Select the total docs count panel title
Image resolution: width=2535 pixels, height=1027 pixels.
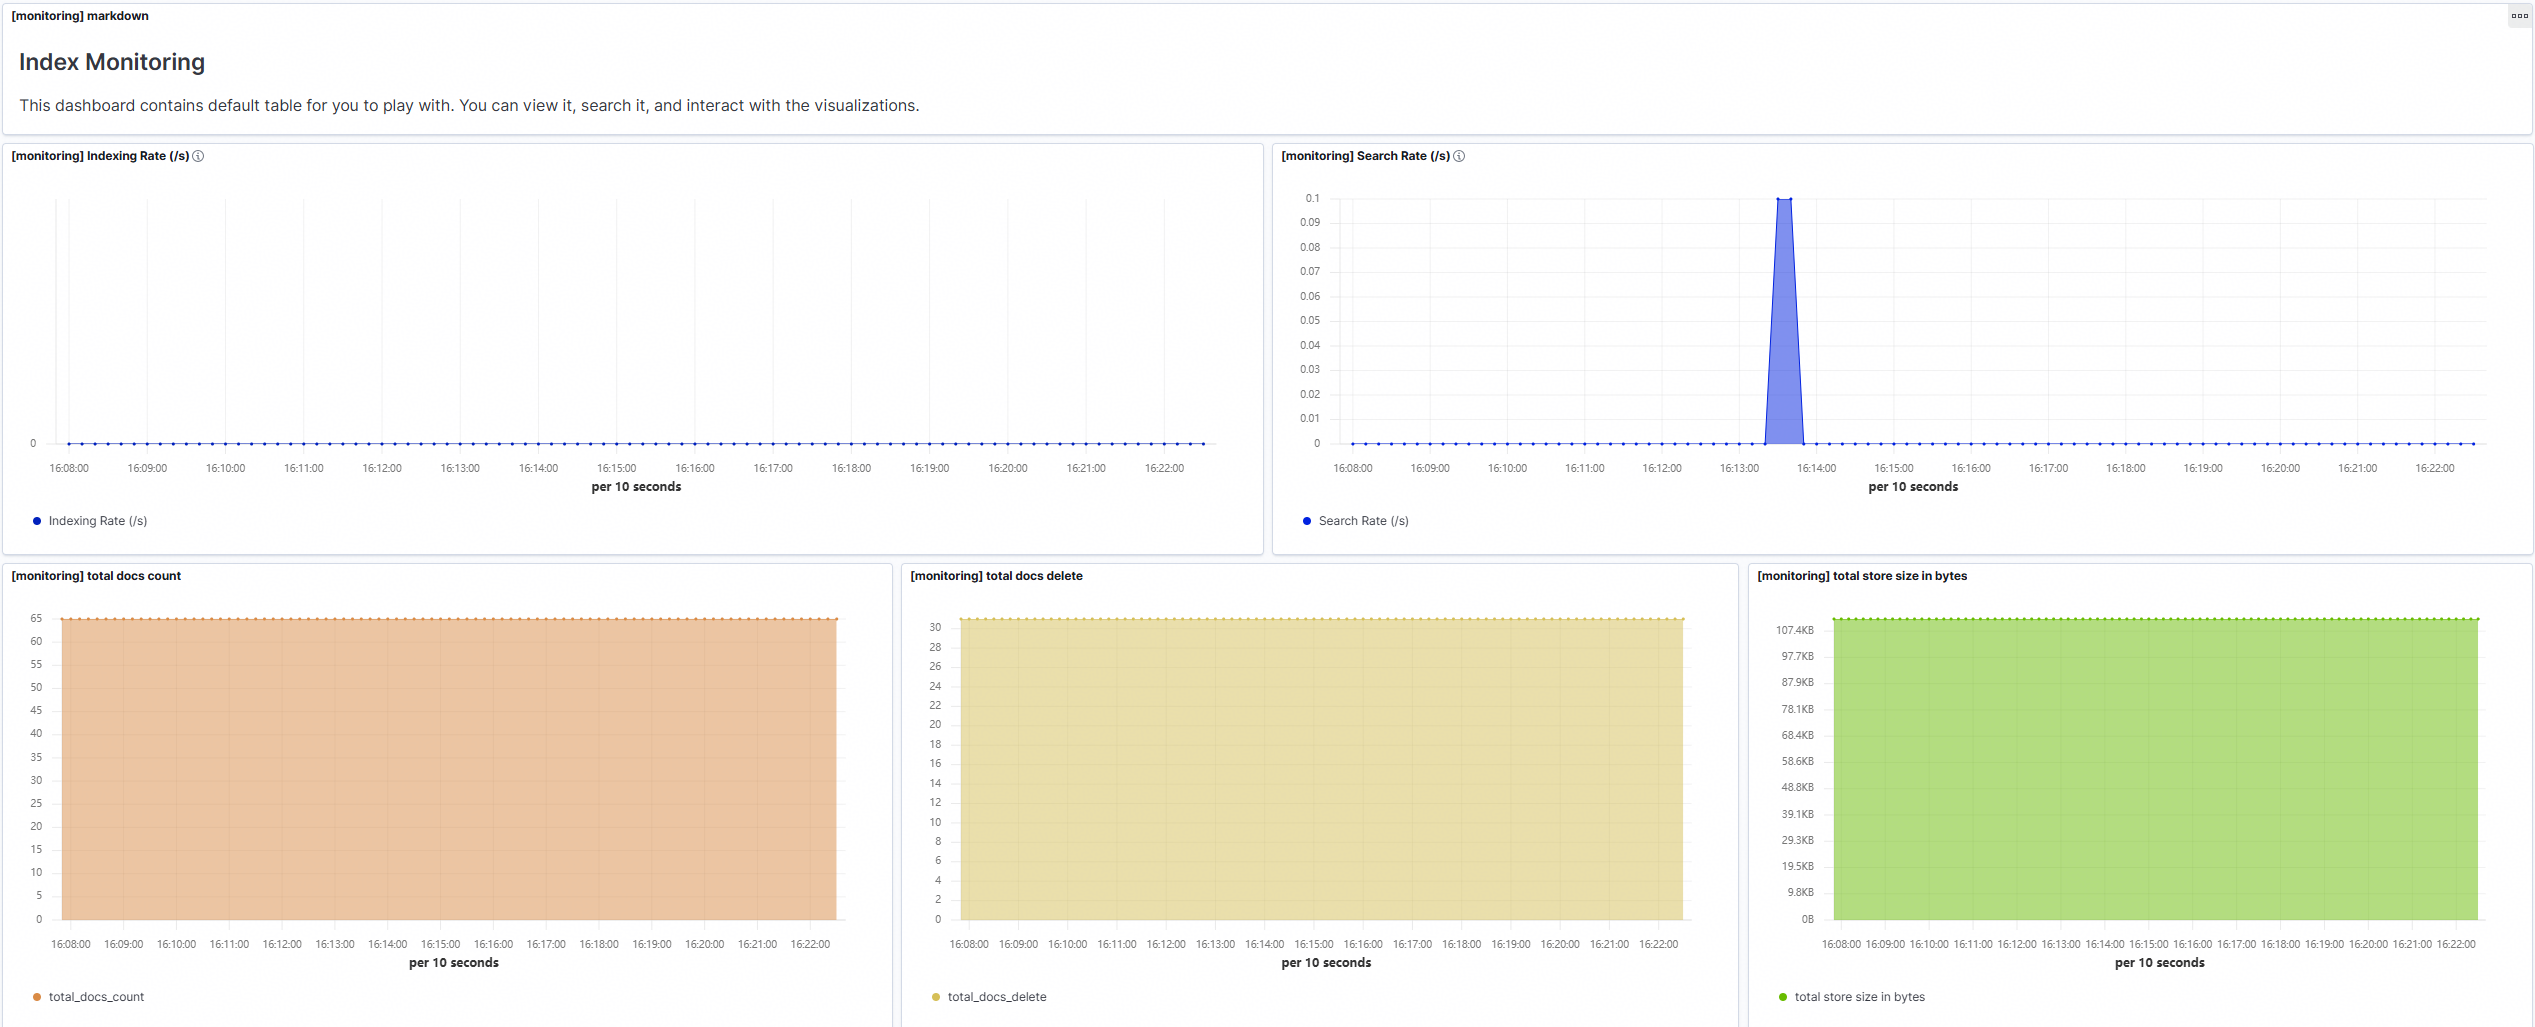96,576
